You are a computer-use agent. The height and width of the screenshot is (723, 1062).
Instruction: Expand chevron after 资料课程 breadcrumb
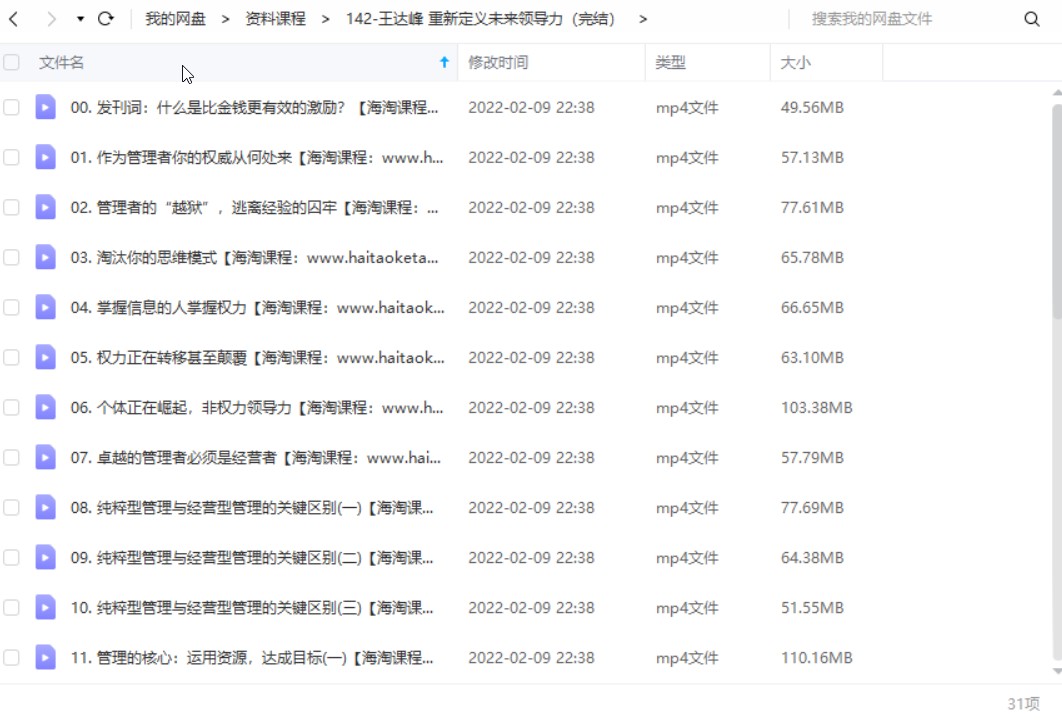click(326, 19)
